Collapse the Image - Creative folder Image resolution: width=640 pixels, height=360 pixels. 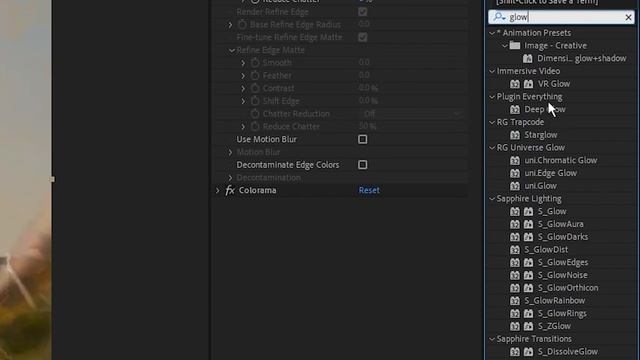coord(505,46)
